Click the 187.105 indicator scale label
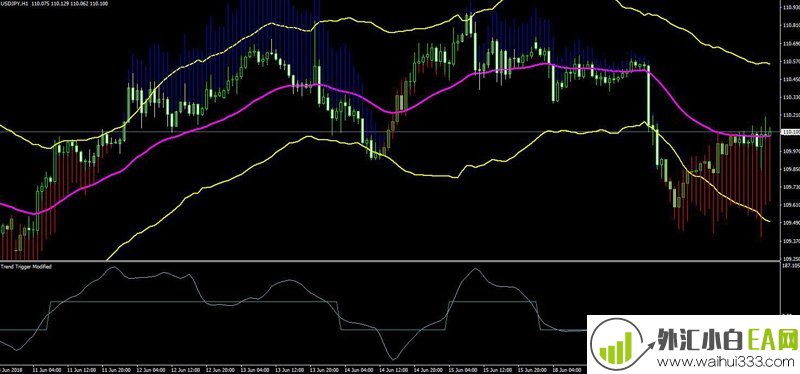This screenshot has height=374, width=800. tap(790, 266)
